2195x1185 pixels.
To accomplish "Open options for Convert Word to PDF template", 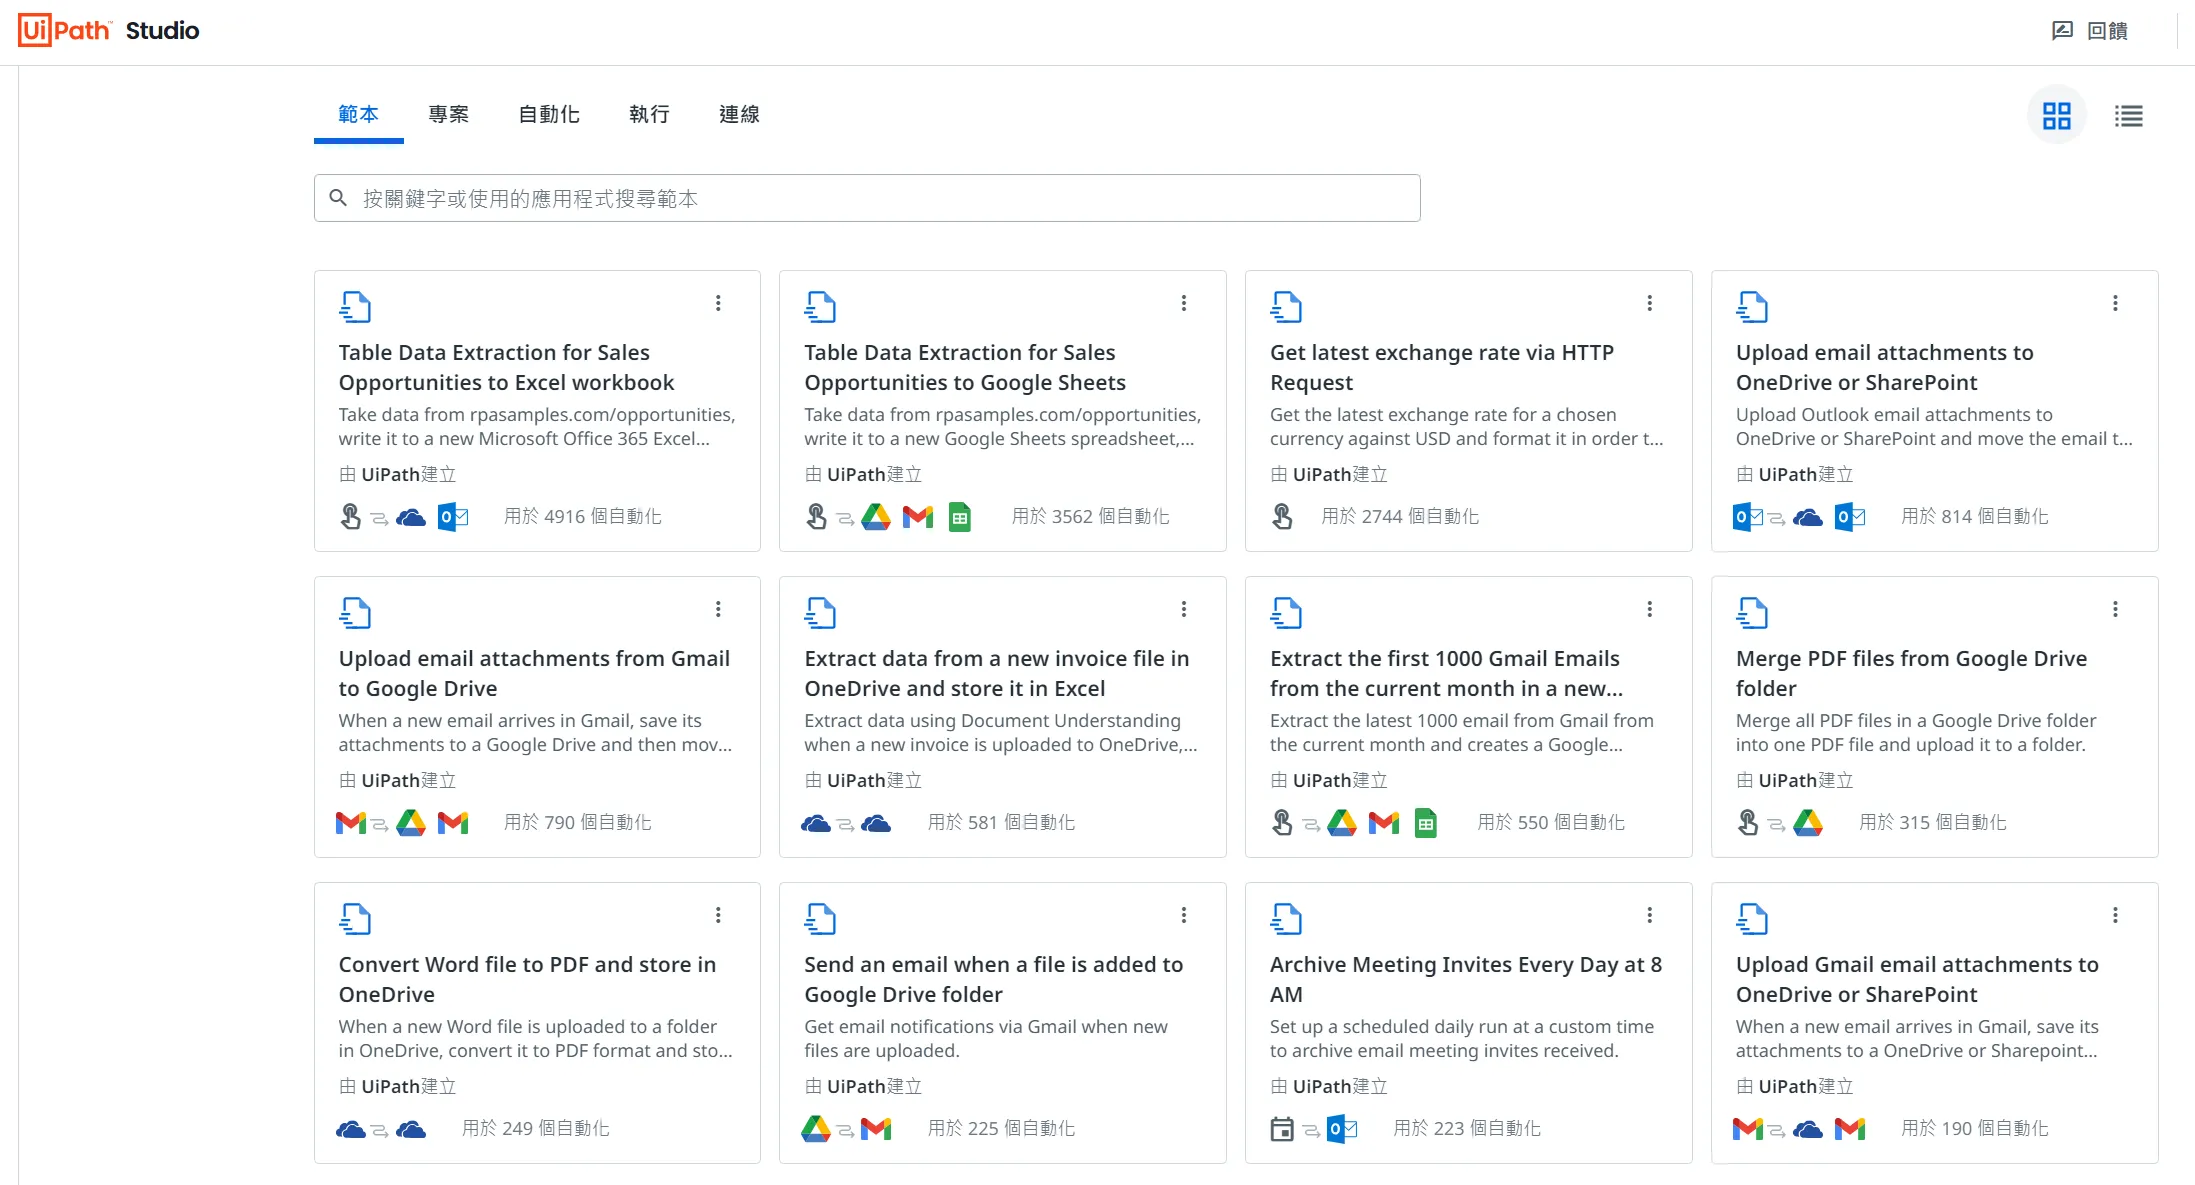I will pyautogui.click(x=718, y=915).
